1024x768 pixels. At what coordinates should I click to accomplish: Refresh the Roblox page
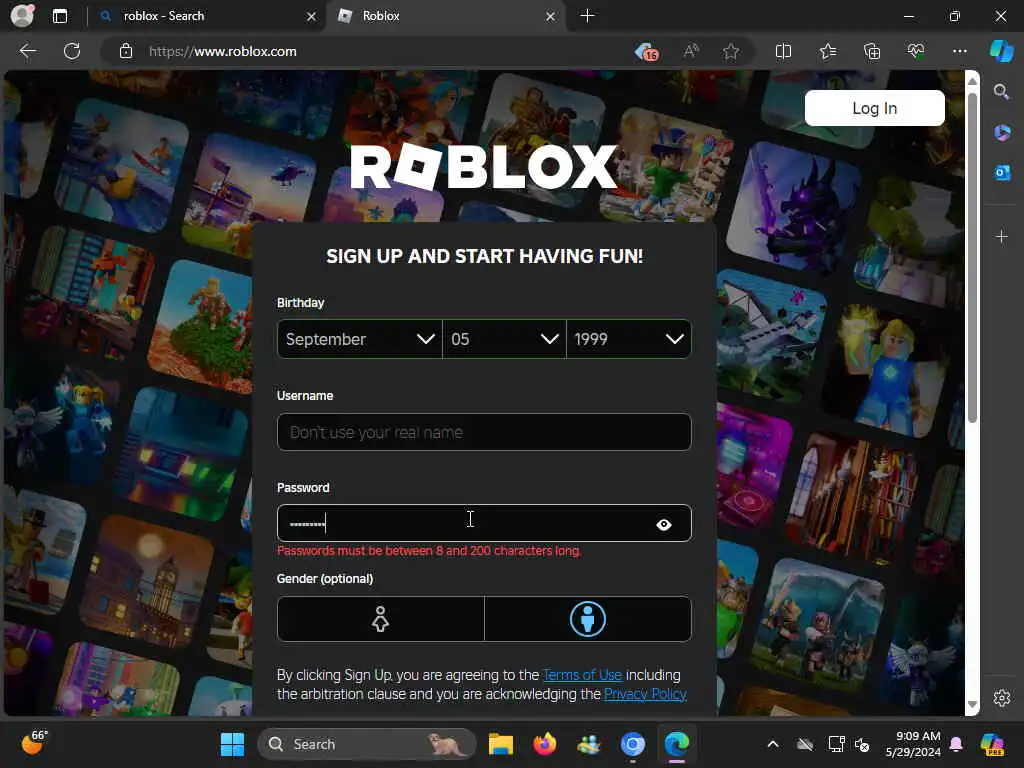72,51
